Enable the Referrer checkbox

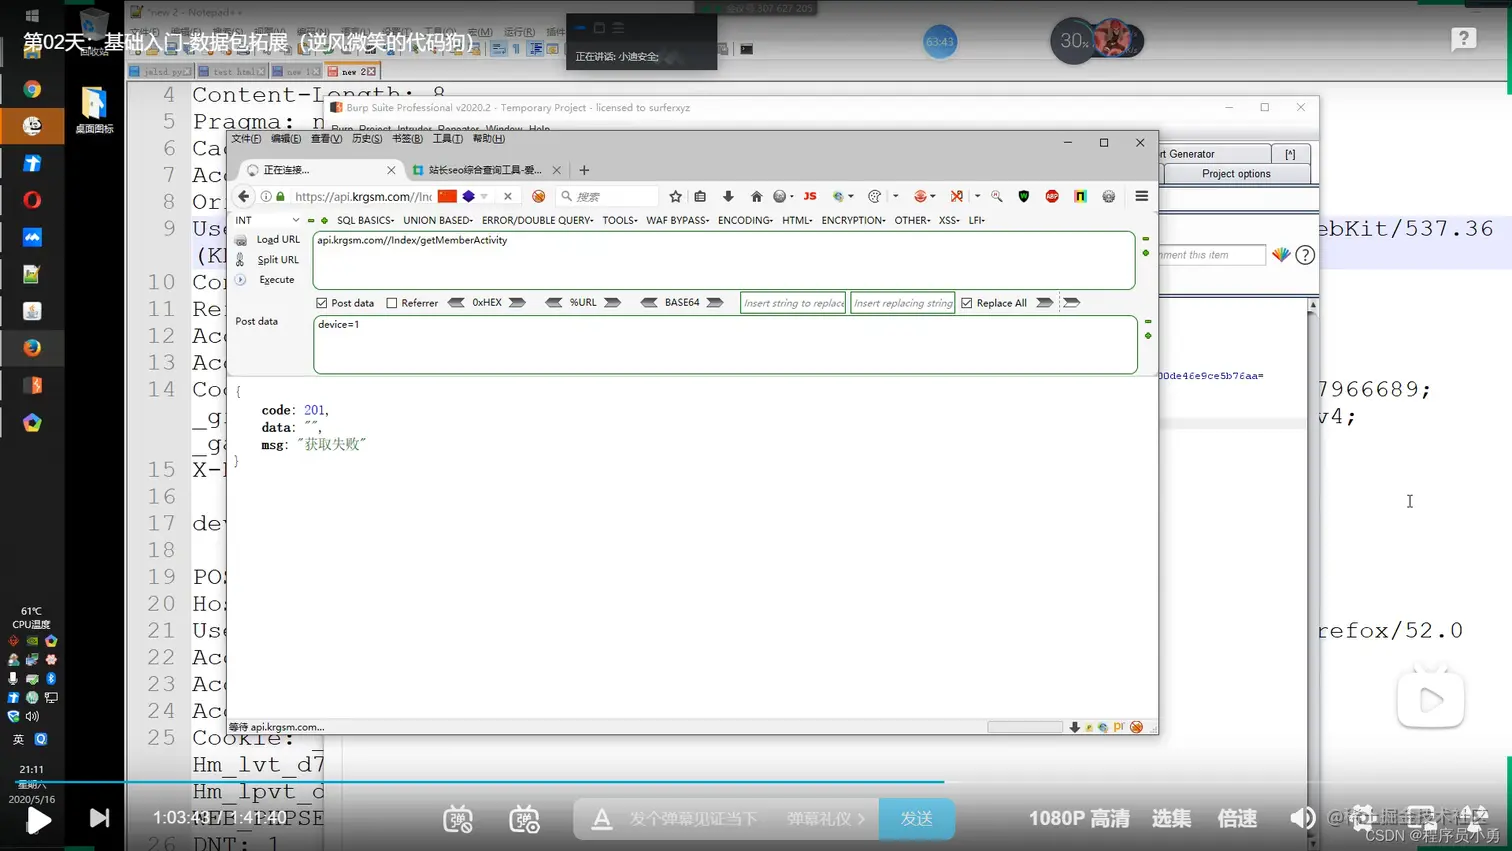click(x=392, y=303)
